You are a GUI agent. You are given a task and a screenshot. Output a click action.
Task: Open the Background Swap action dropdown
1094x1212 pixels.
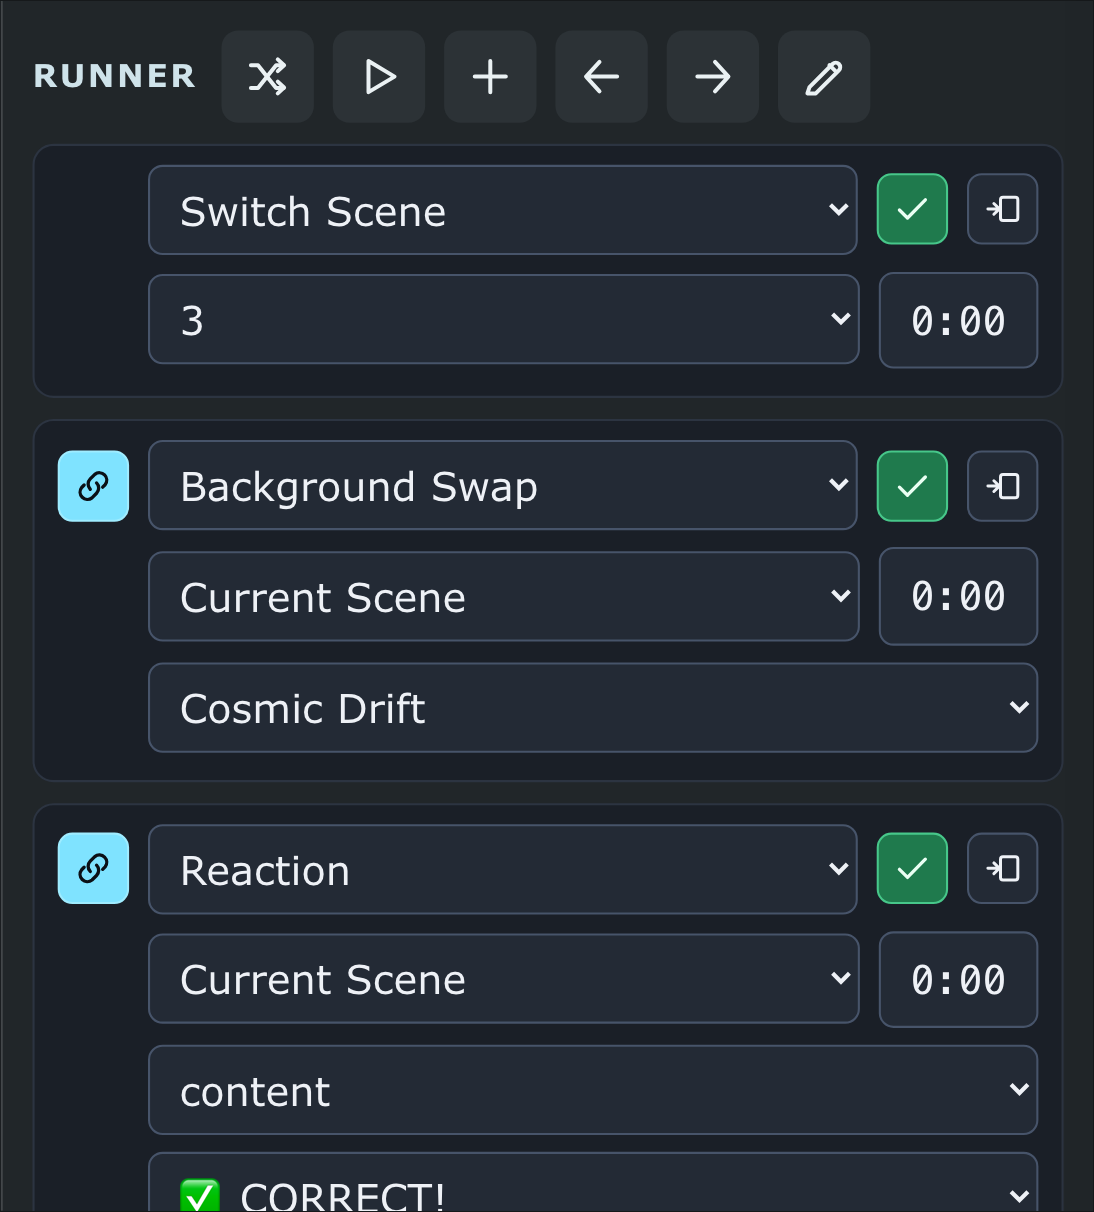point(503,485)
